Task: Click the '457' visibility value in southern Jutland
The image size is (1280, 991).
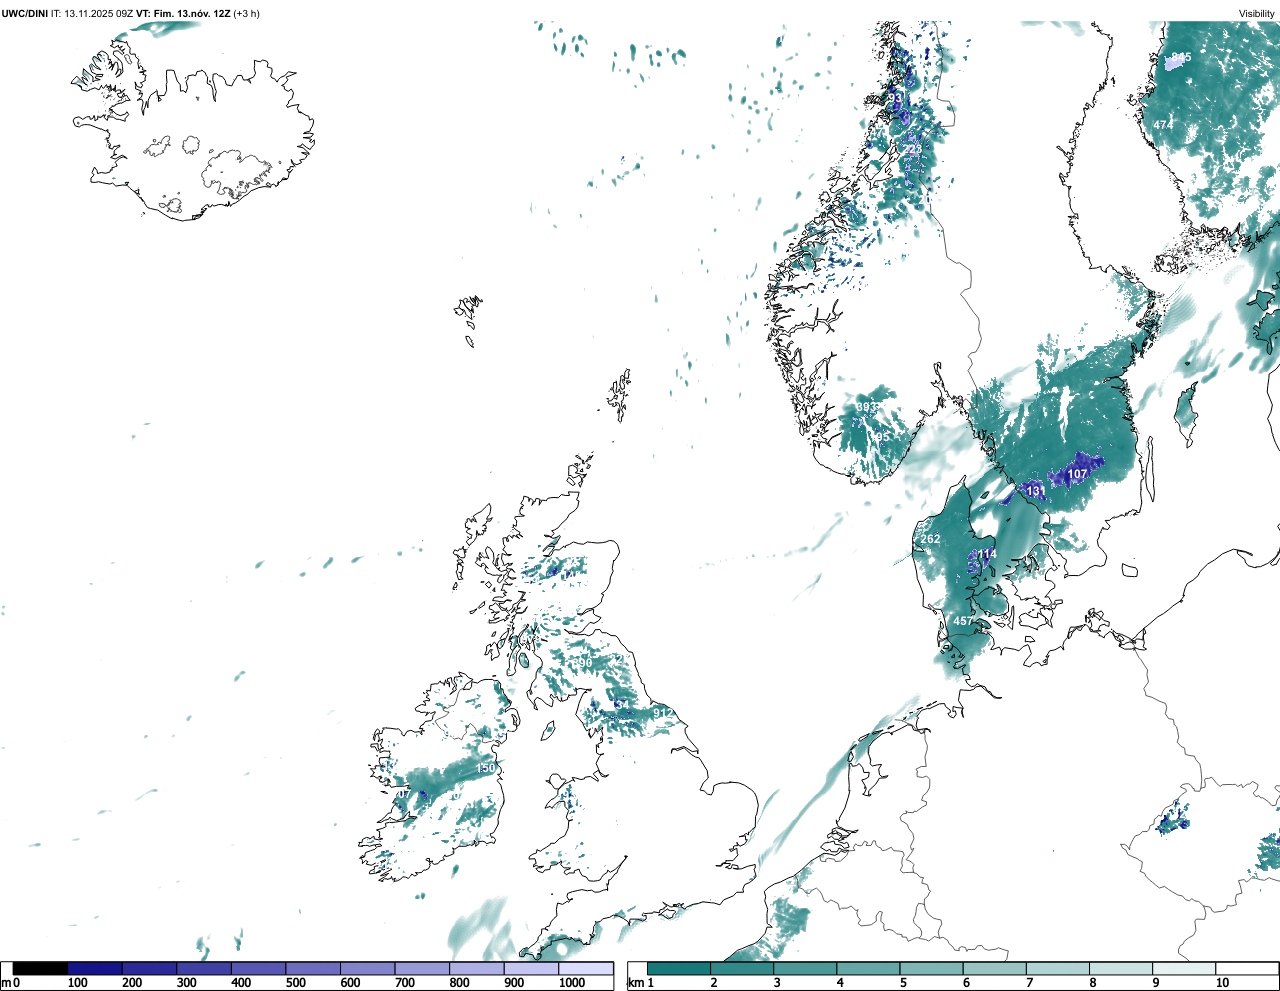Action: click(963, 621)
